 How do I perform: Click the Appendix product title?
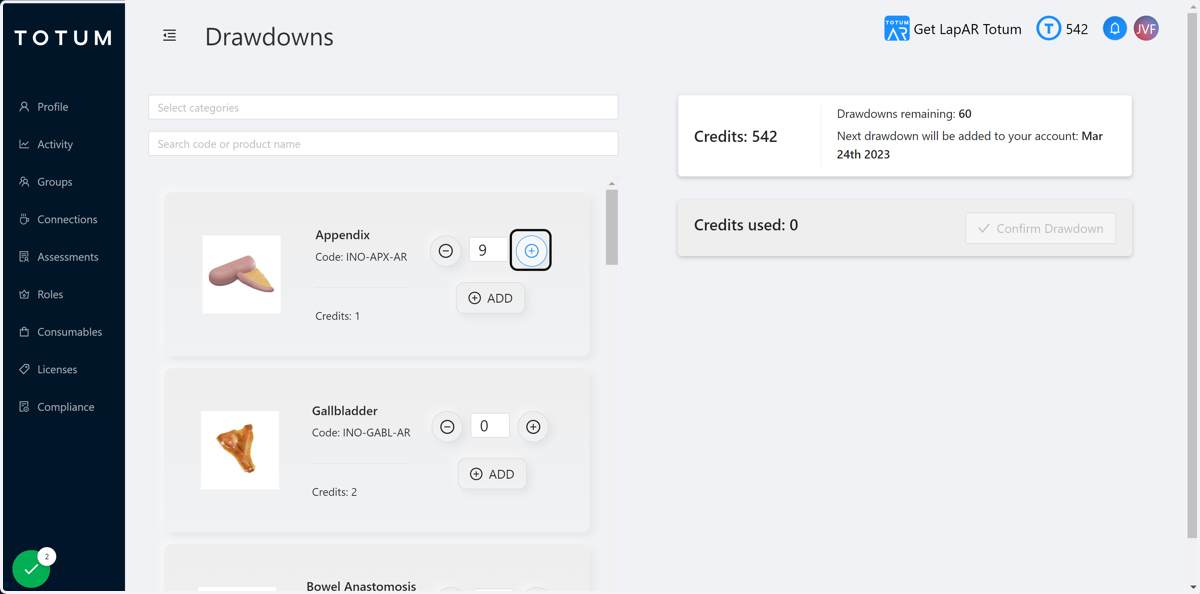343,235
